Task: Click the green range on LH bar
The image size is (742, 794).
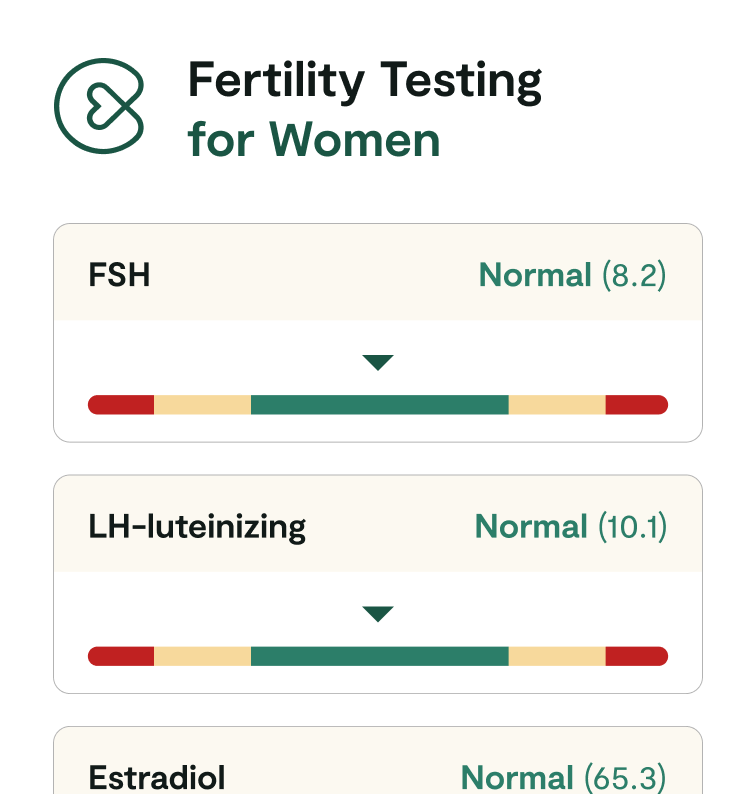Action: 380,656
